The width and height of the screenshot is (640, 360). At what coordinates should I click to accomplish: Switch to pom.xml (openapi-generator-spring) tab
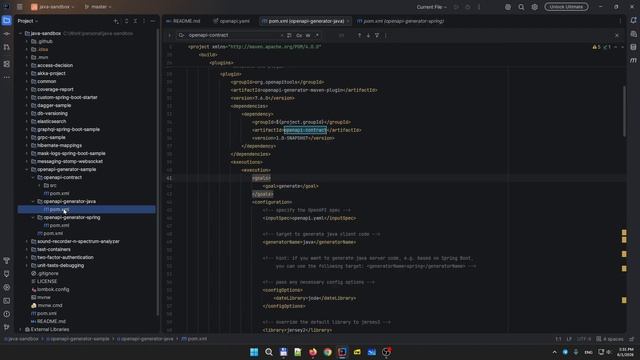(400, 21)
